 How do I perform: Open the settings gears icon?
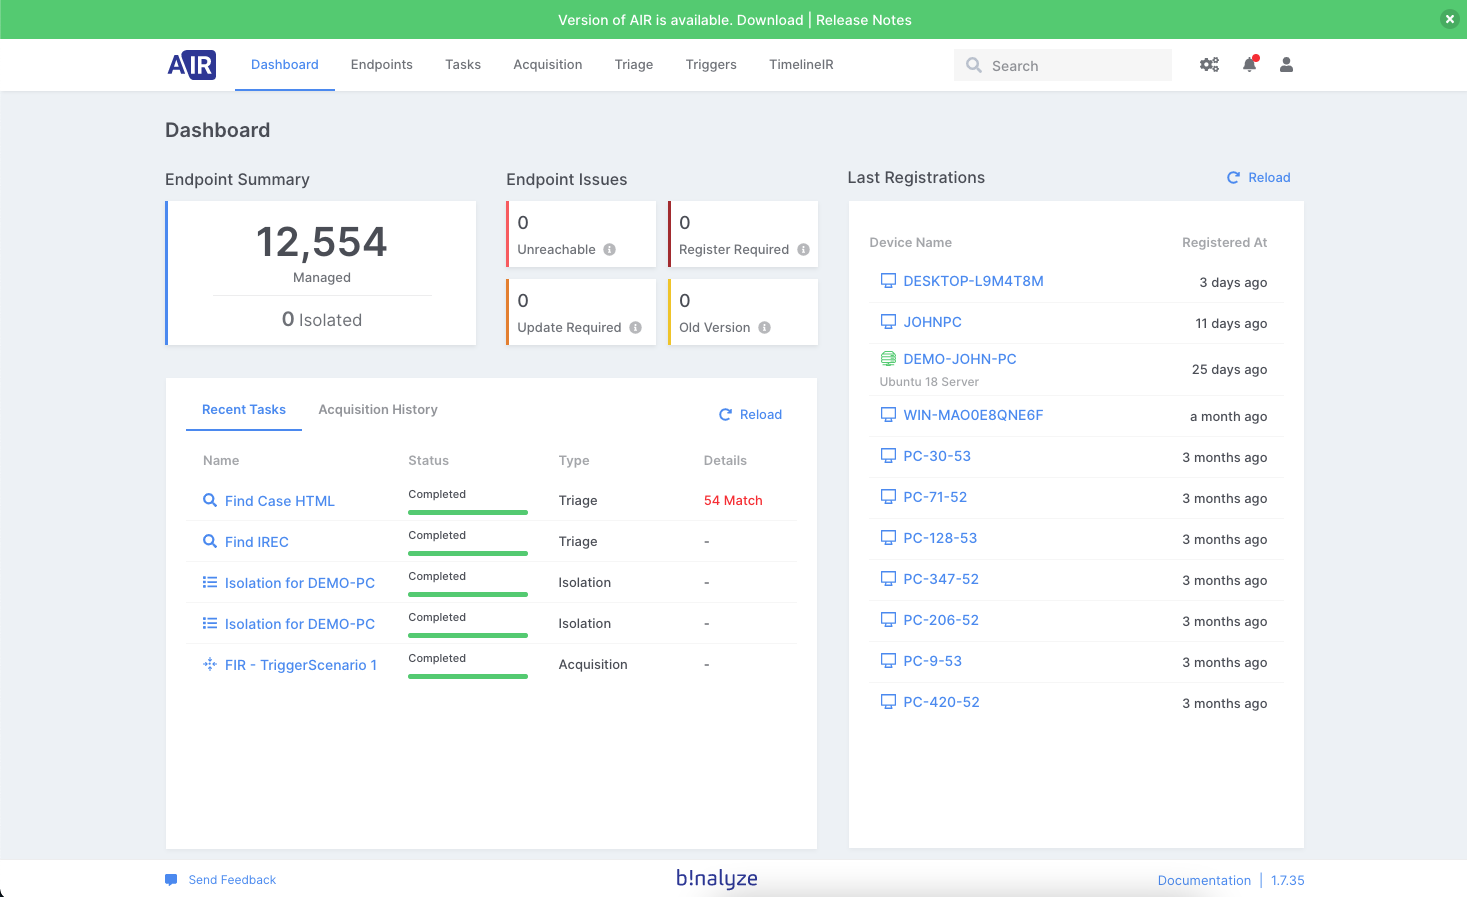(x=1209, y=64)
